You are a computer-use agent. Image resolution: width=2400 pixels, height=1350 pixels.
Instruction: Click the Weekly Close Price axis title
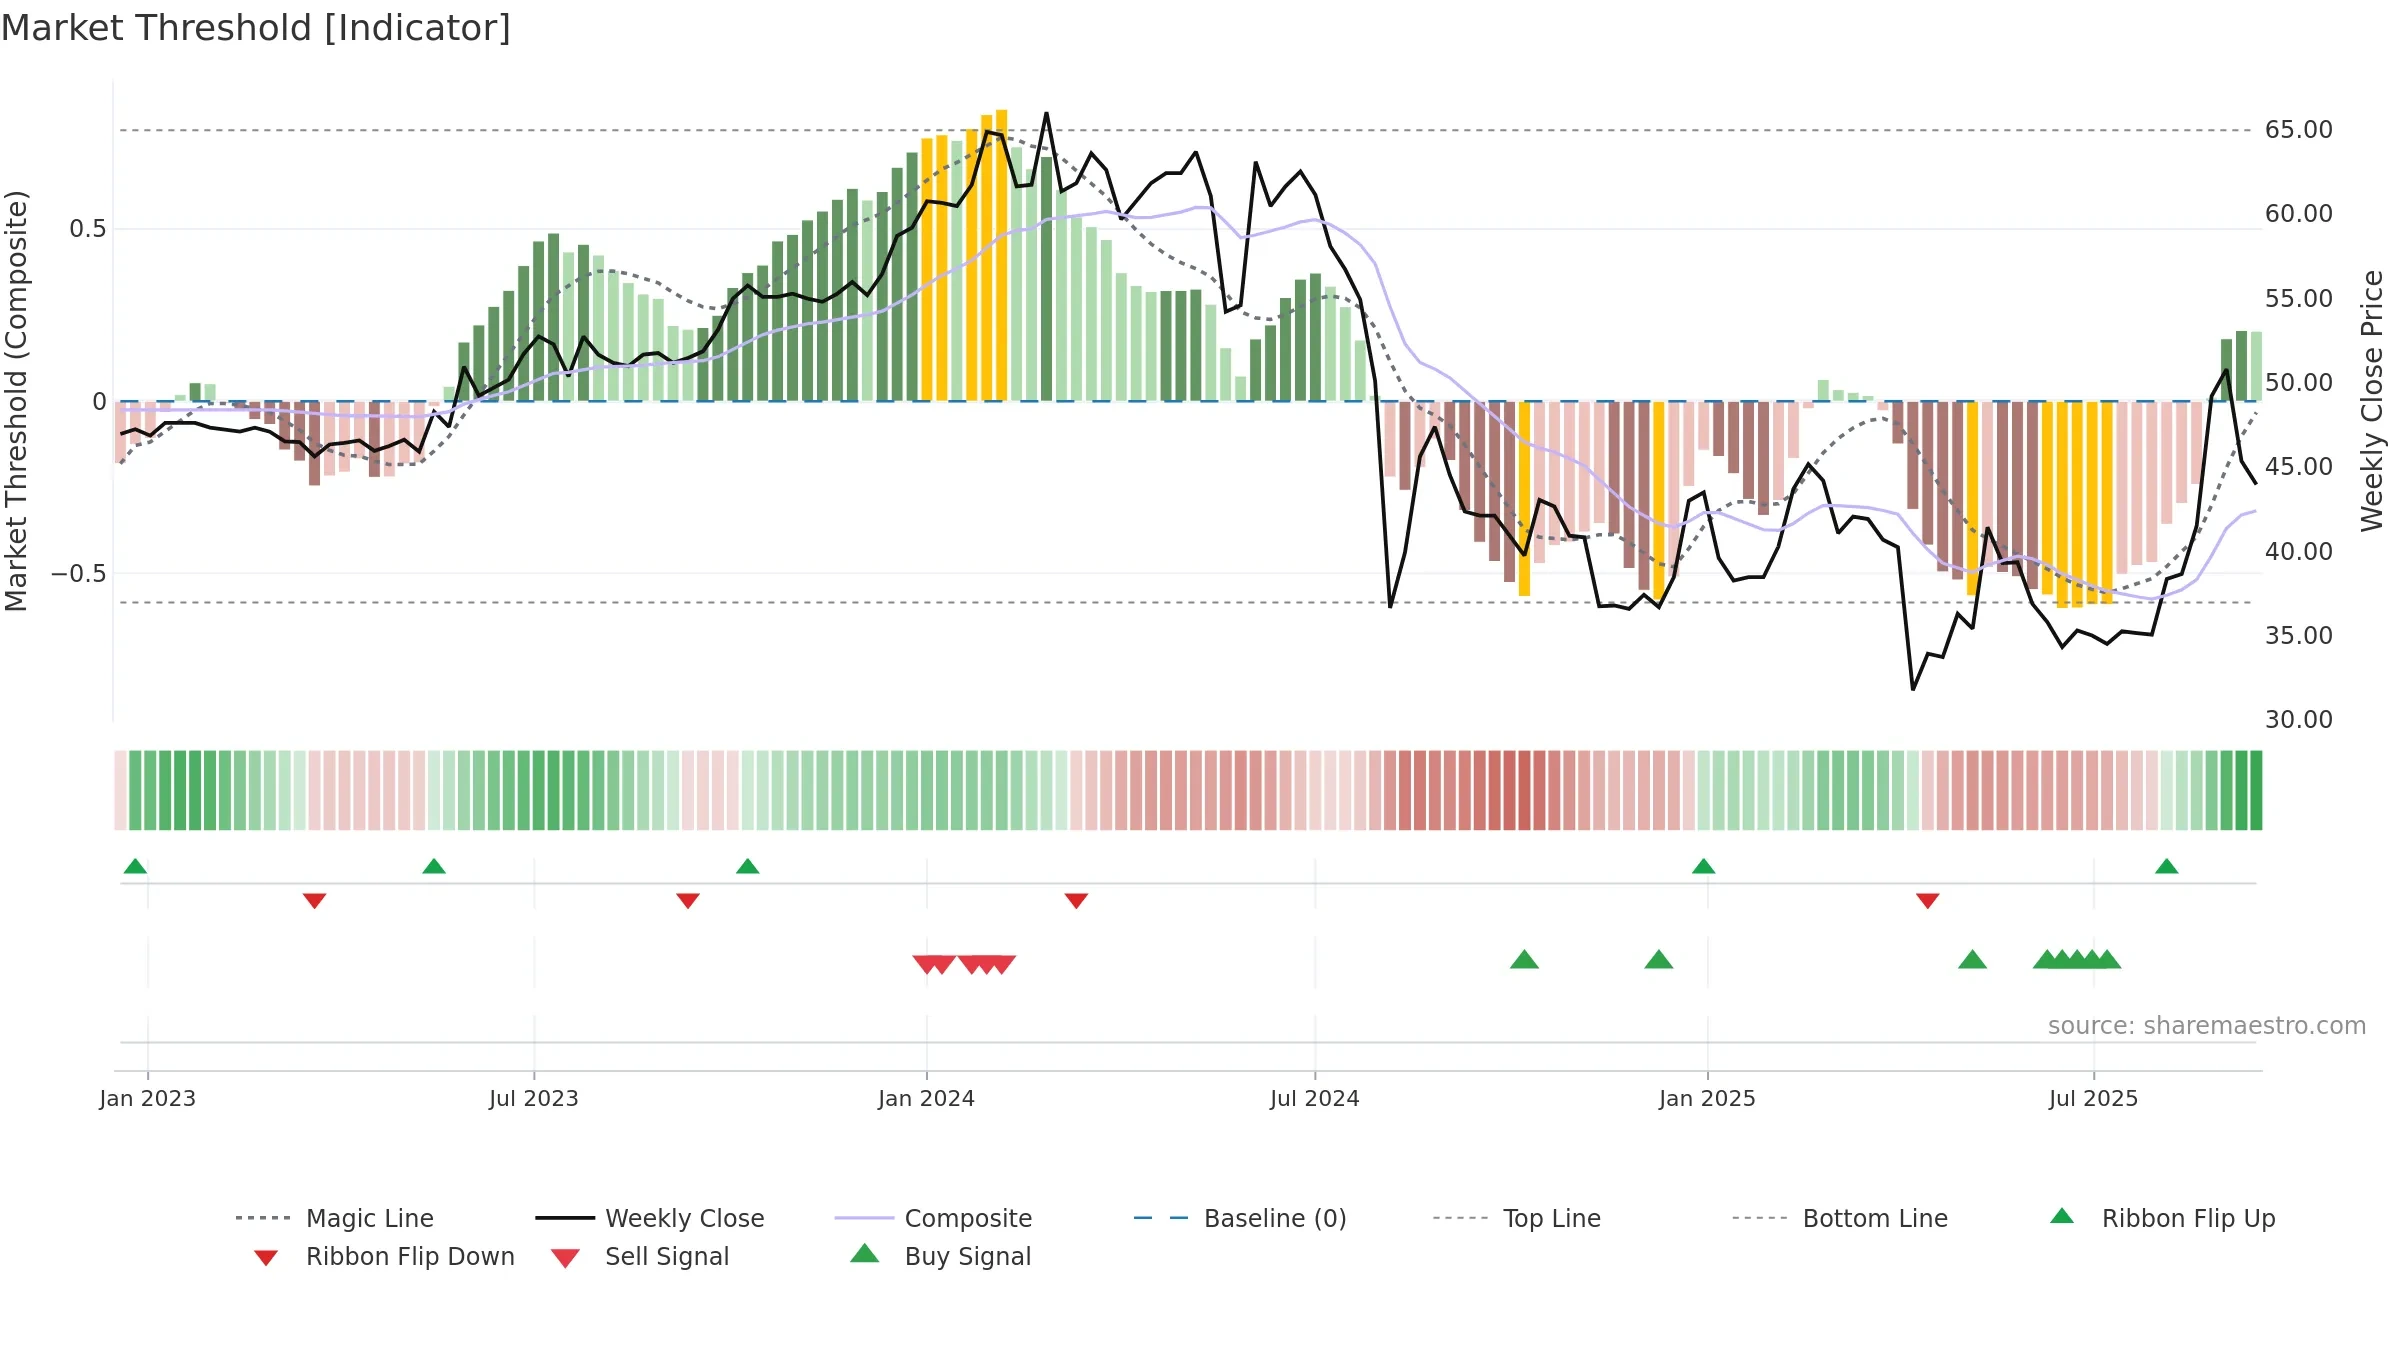point(2372,400)
